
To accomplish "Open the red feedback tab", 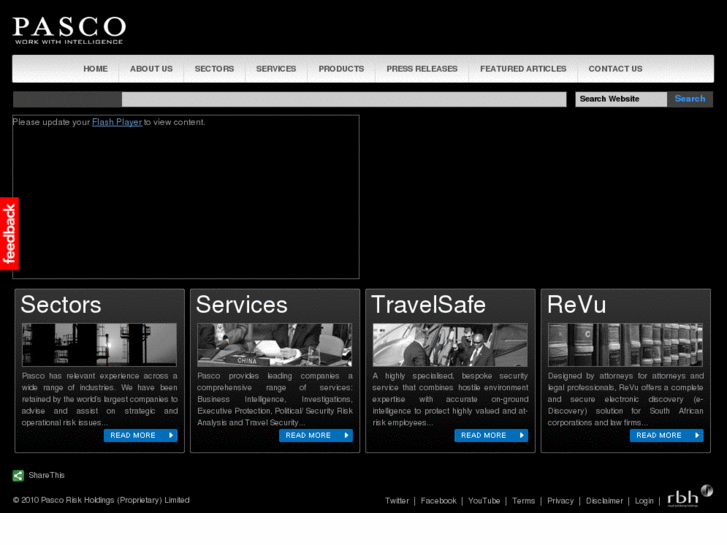I will [9, 233].
